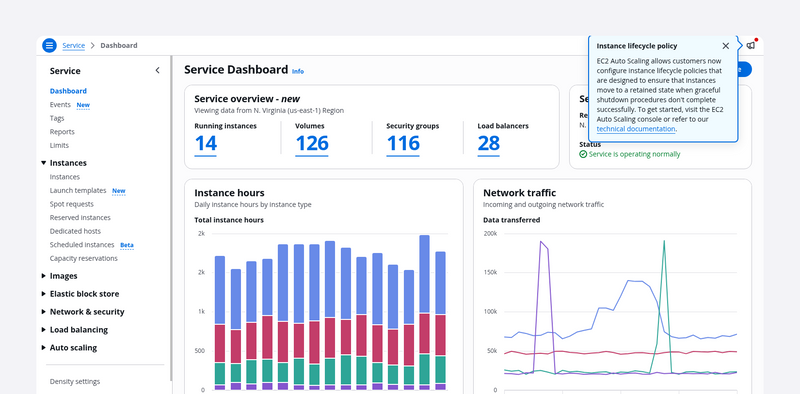Go to Launch templates navigation item

[x=78, y=190]
